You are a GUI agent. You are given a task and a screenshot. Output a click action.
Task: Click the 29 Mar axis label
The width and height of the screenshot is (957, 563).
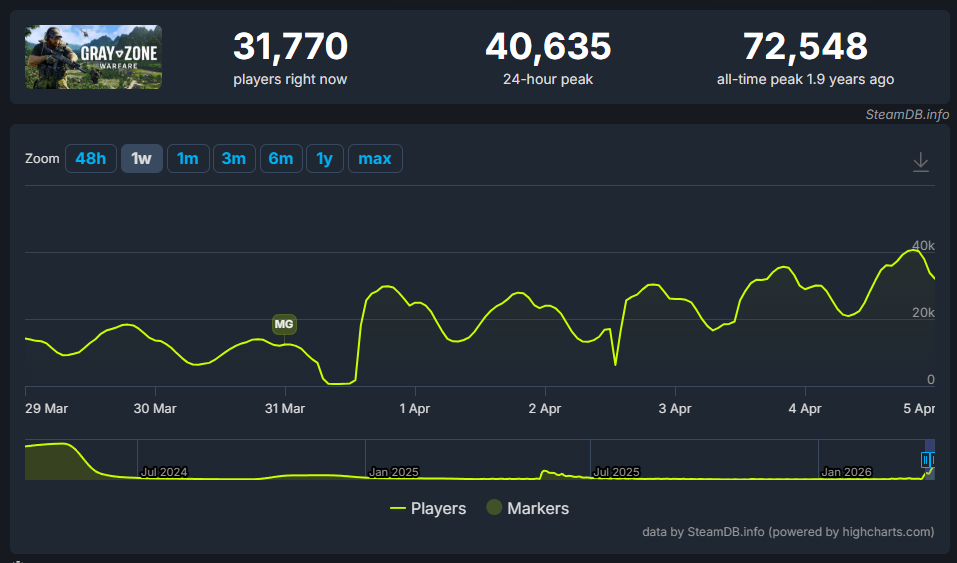[x=46, y=409]
